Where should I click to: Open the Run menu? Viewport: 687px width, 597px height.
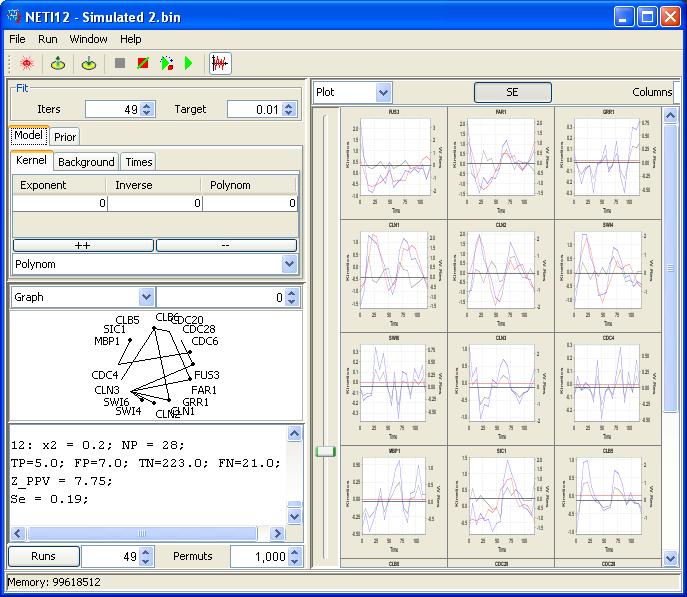coord(48,39)
